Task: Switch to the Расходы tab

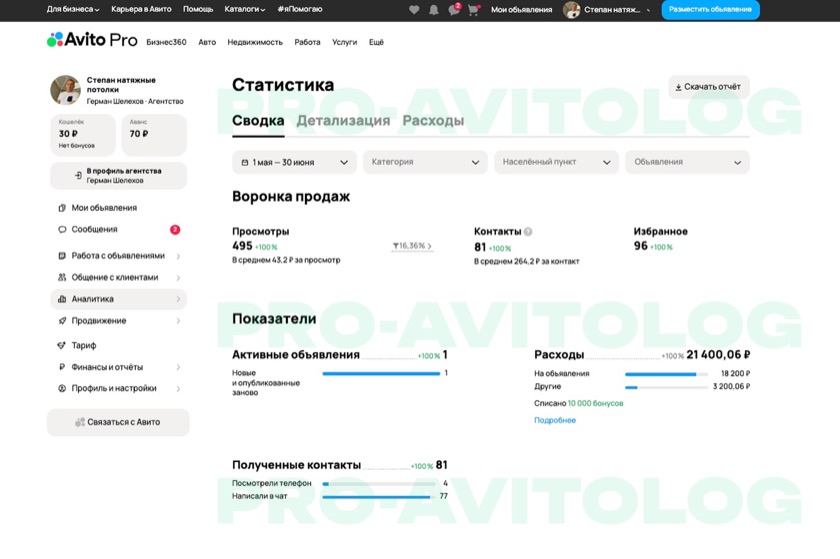Action: [433, 121]
